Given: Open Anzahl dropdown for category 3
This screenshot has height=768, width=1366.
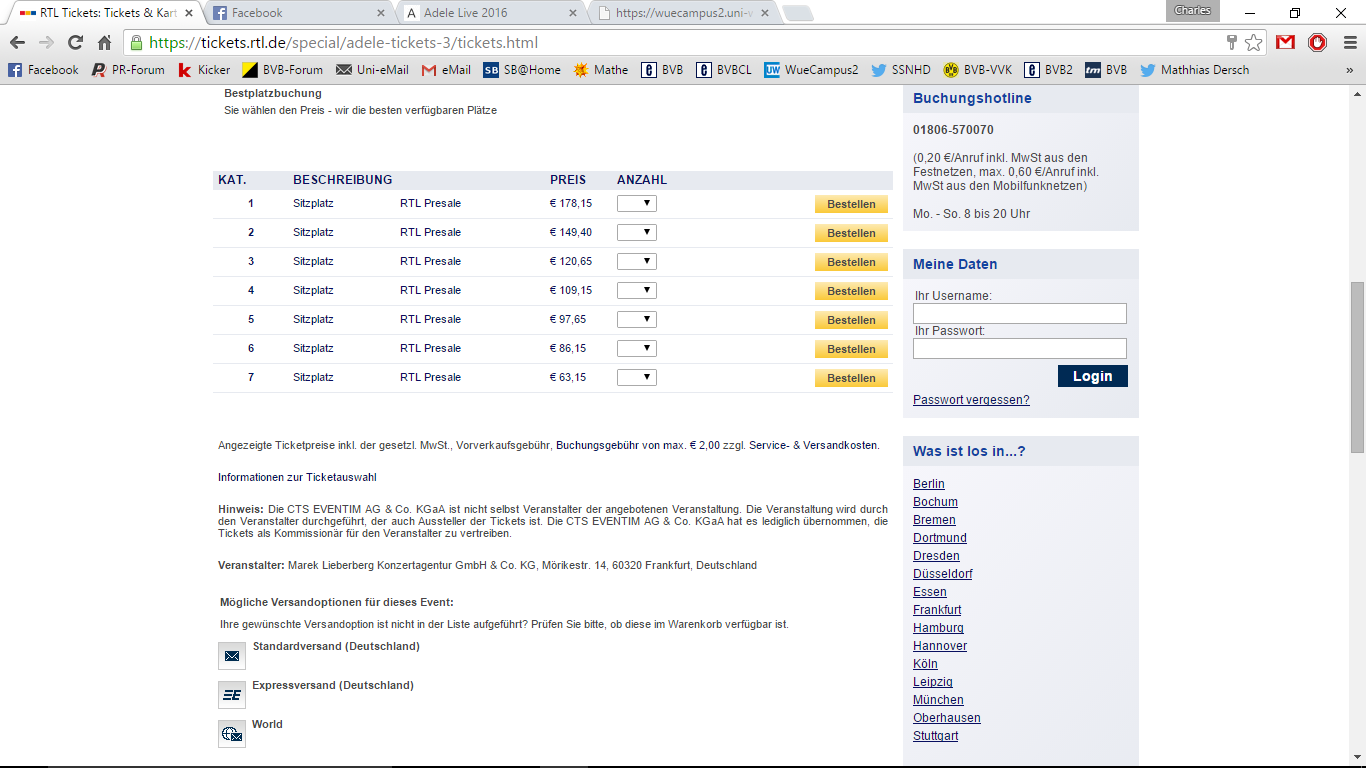Looking at the screenshot, I should point(636,261).
